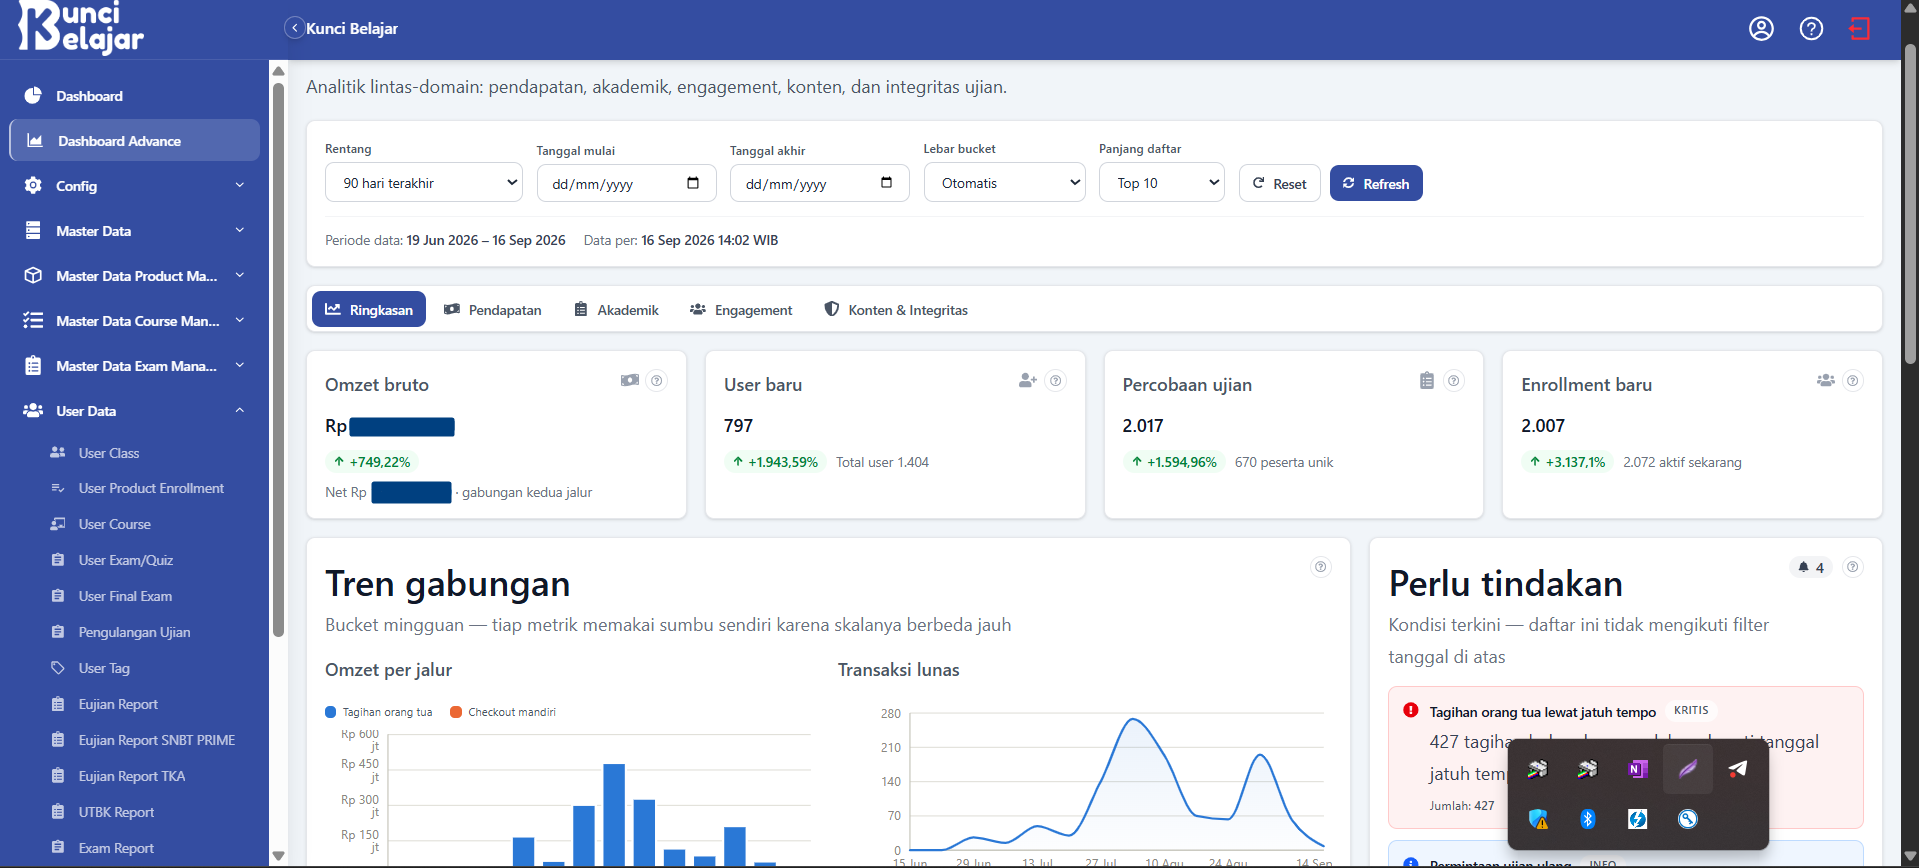Click the Tanggal mulai date field
Image resolution: width=1919 pixels, height=868 pixels.
(x=626, y=183)
